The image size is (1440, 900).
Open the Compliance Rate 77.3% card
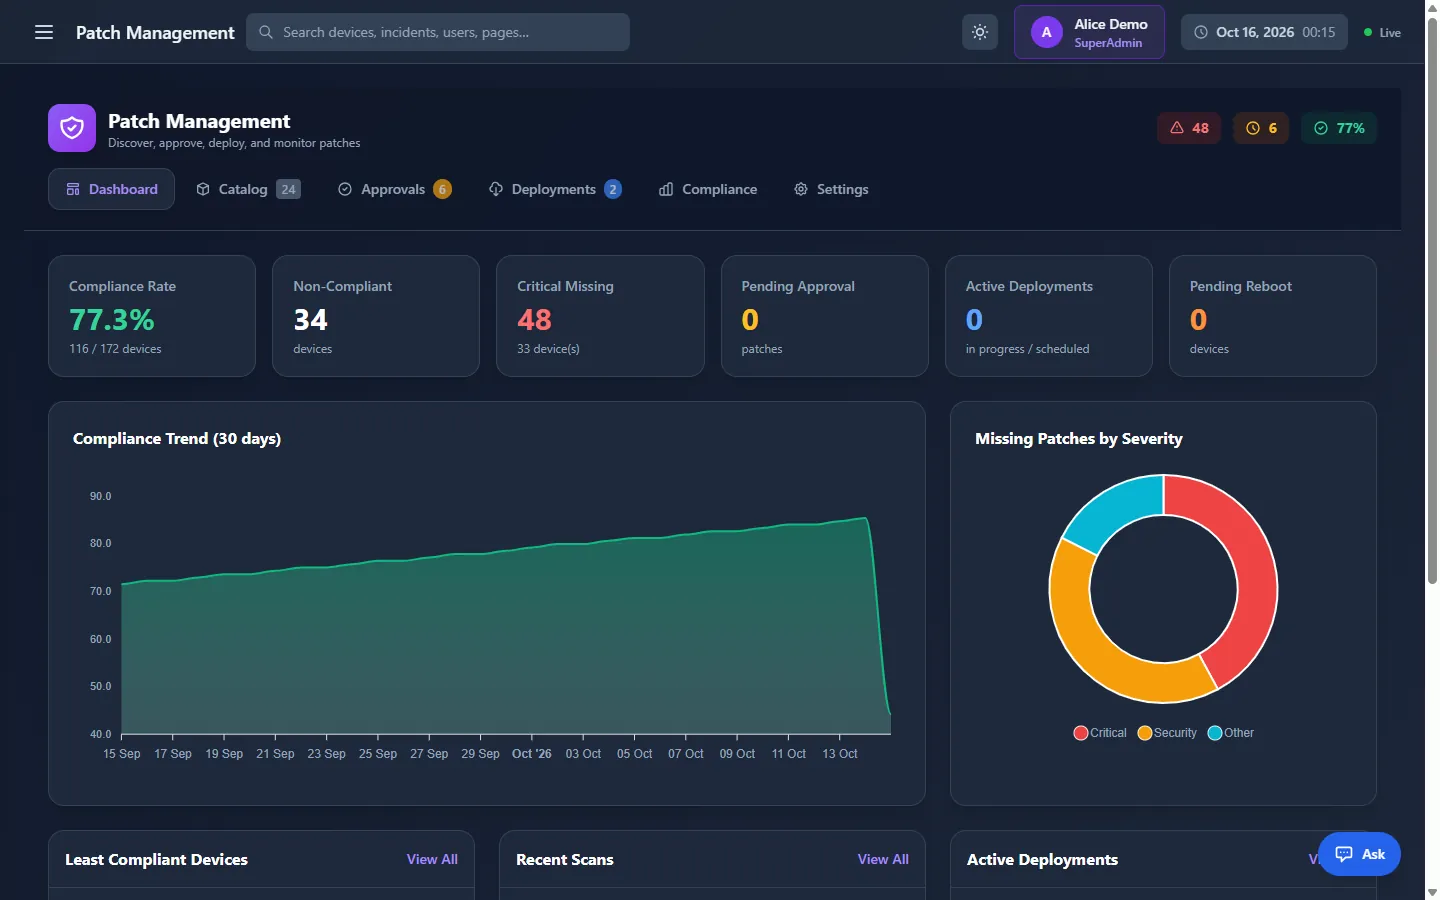[152, 316]
